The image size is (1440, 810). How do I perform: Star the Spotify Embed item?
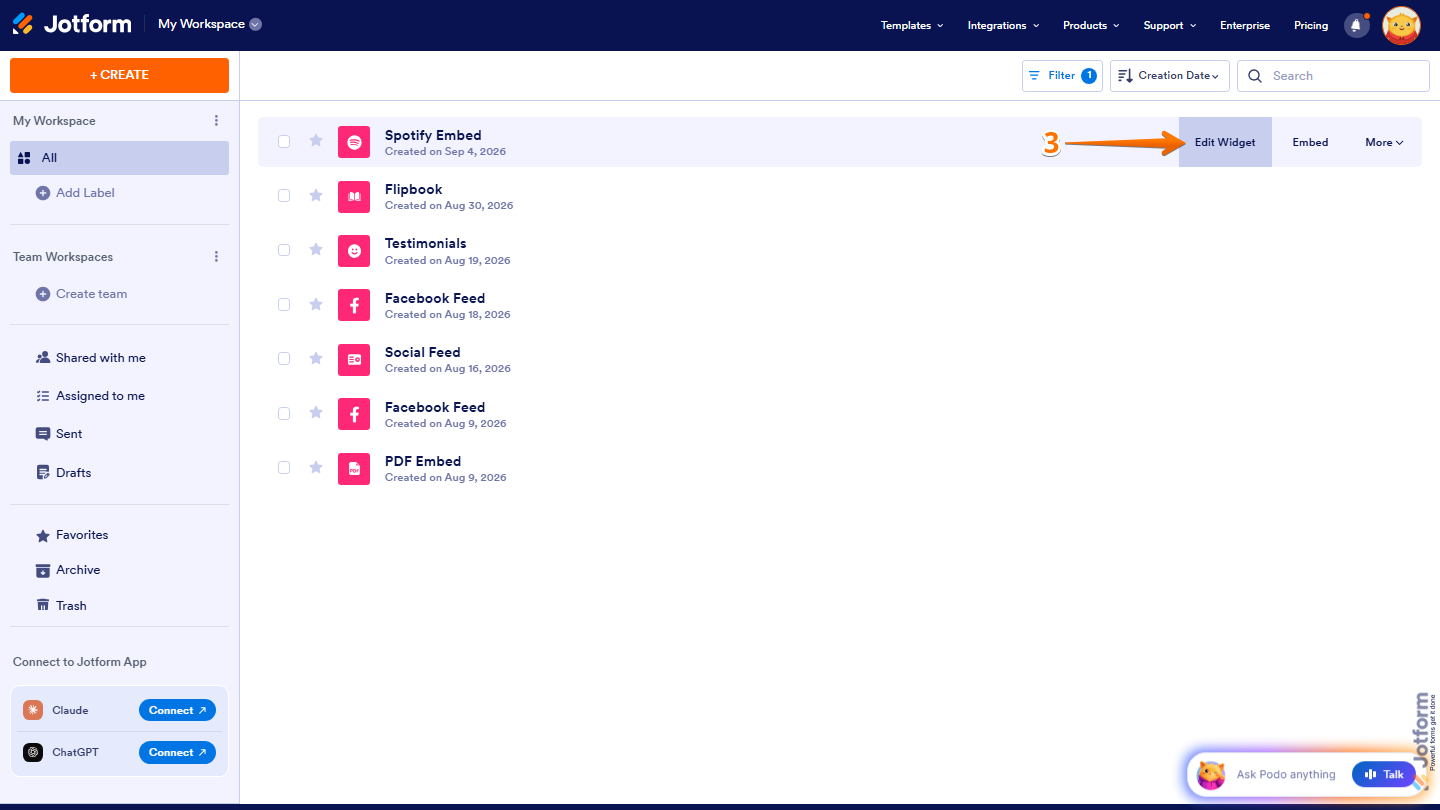click(x=316, y=141)
